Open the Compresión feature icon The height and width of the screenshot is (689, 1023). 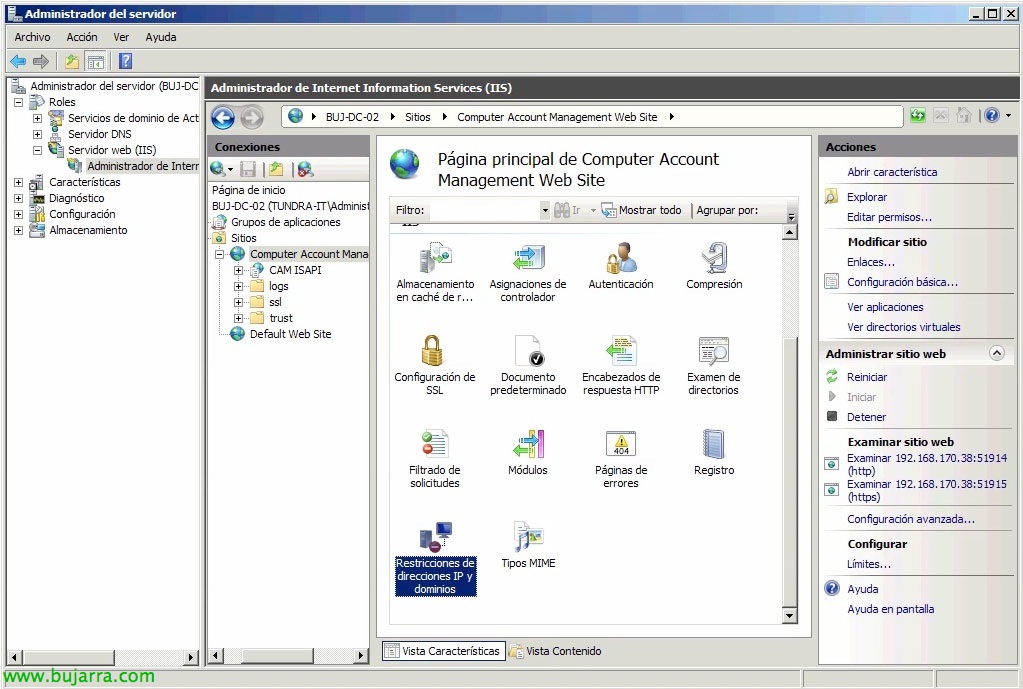pos(714,266)
